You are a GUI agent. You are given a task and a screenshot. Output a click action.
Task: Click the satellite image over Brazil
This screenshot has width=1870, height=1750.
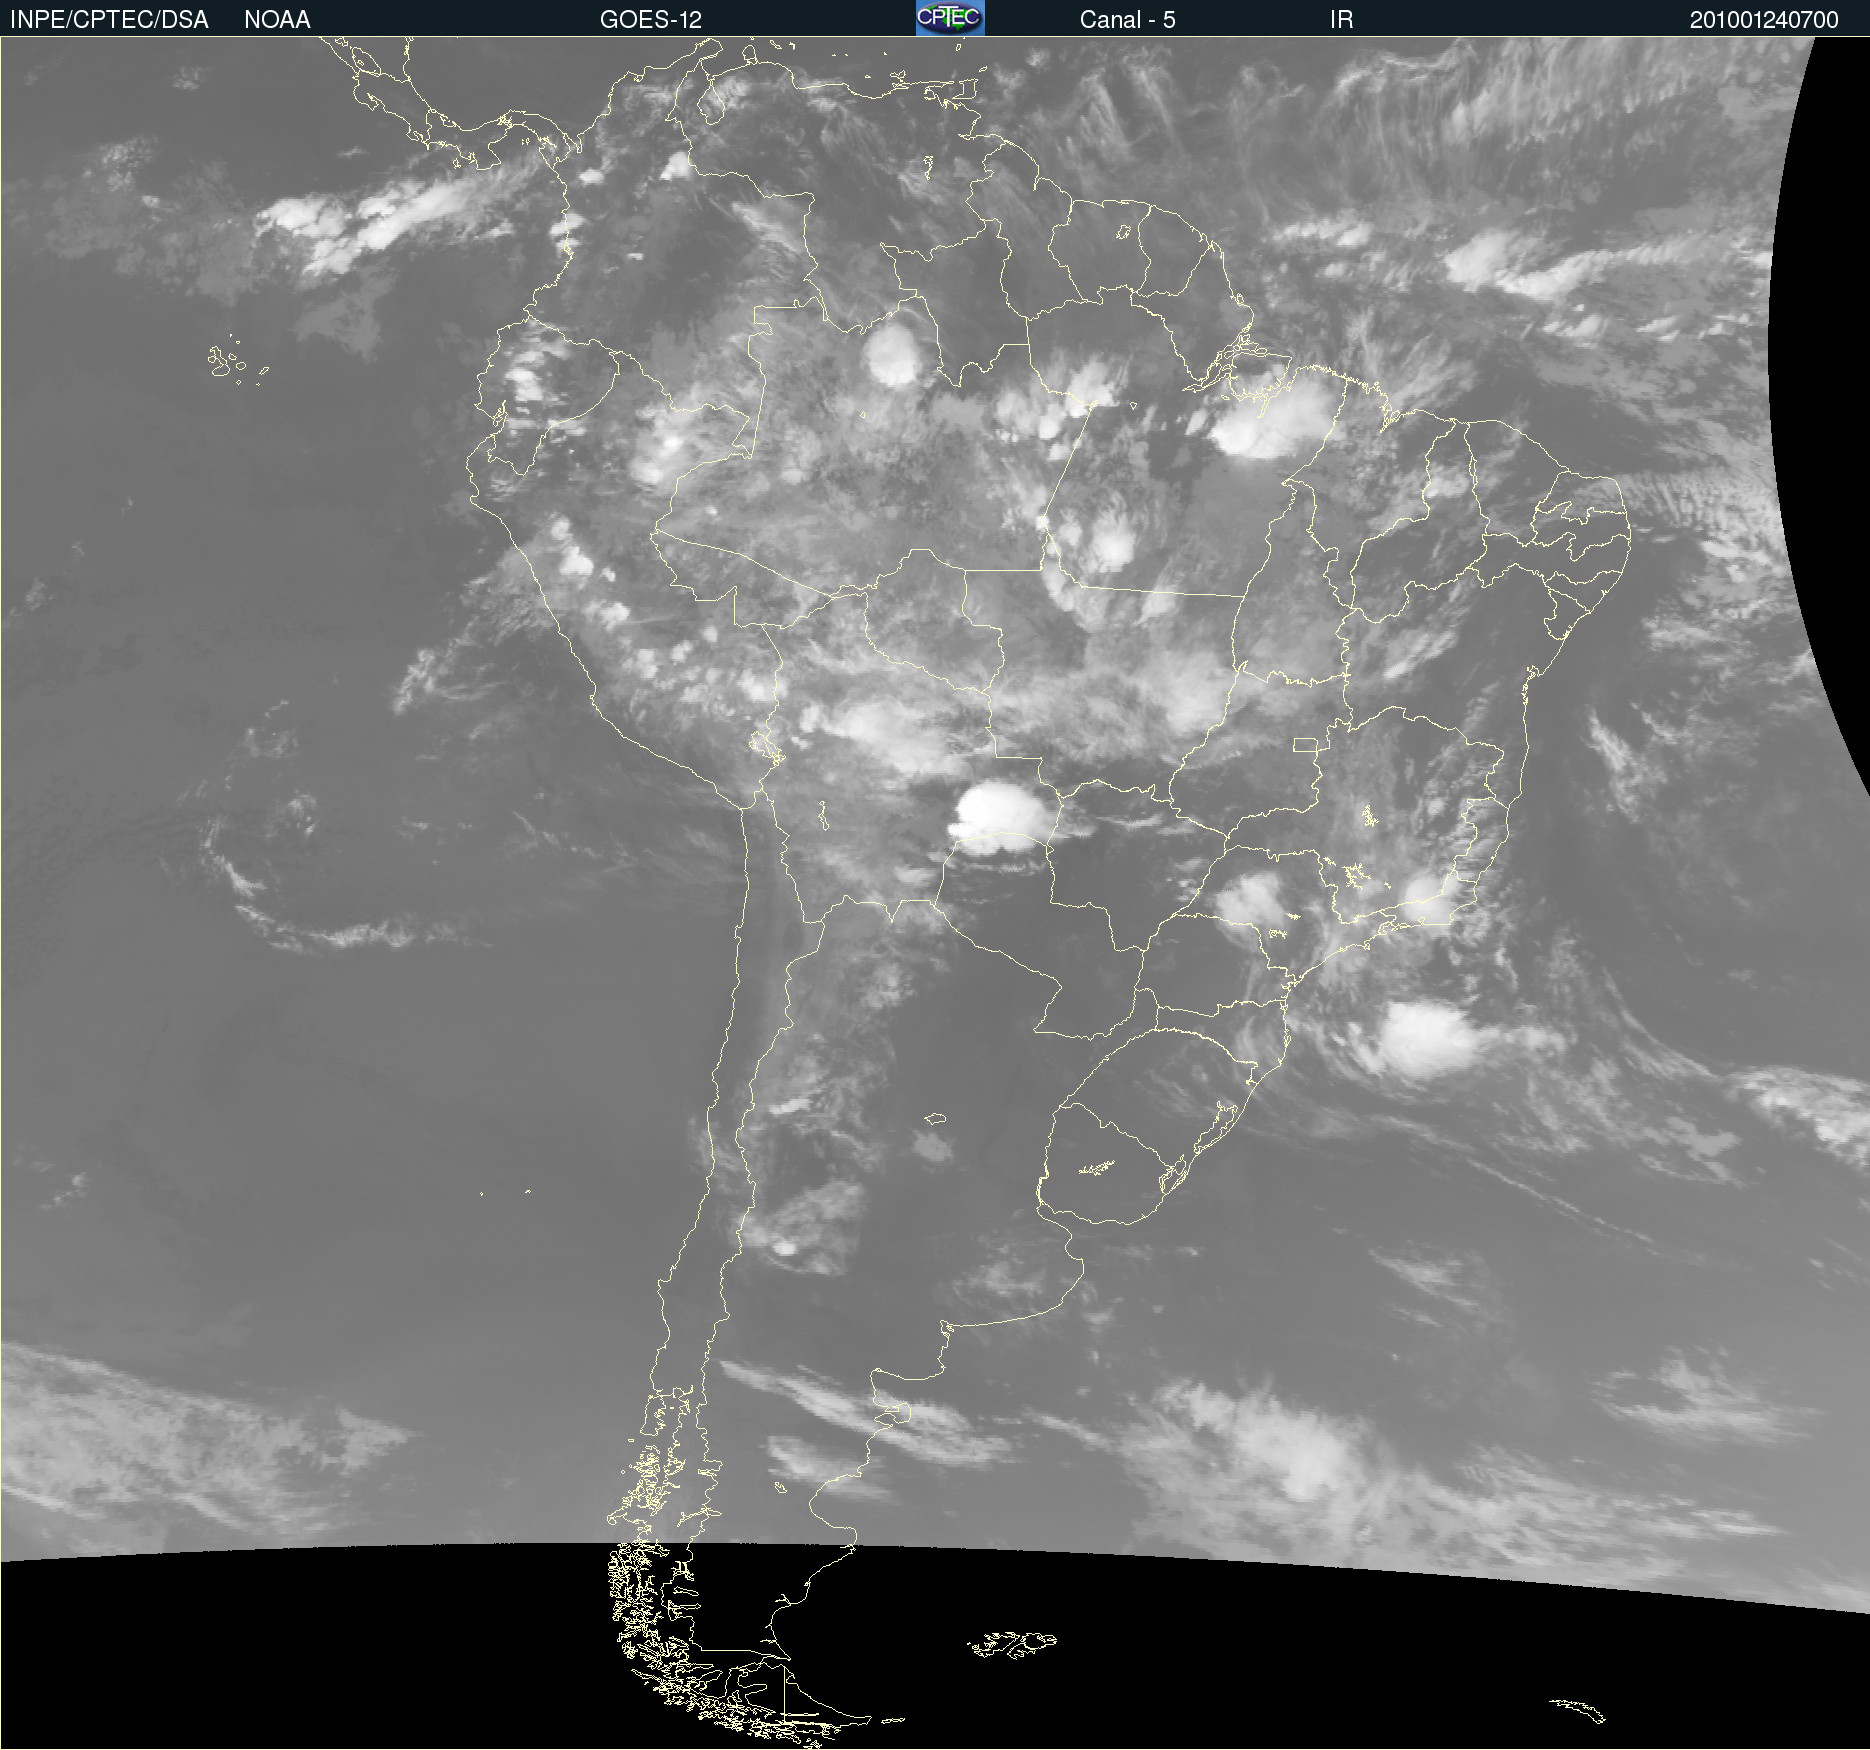tap(935, 893)
